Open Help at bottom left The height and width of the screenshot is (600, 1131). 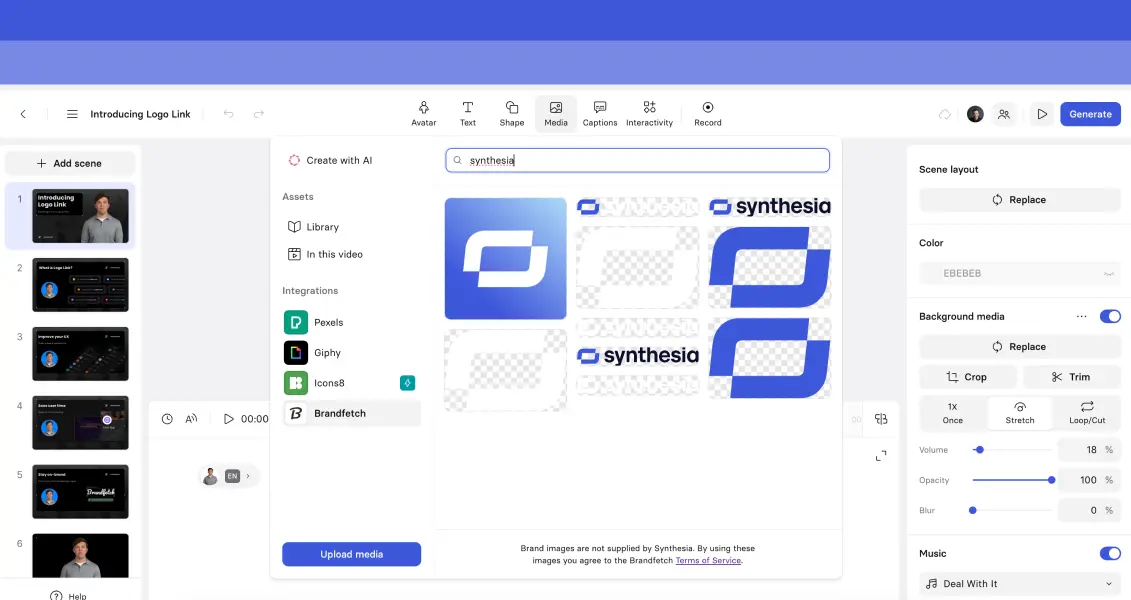(69, 596)
